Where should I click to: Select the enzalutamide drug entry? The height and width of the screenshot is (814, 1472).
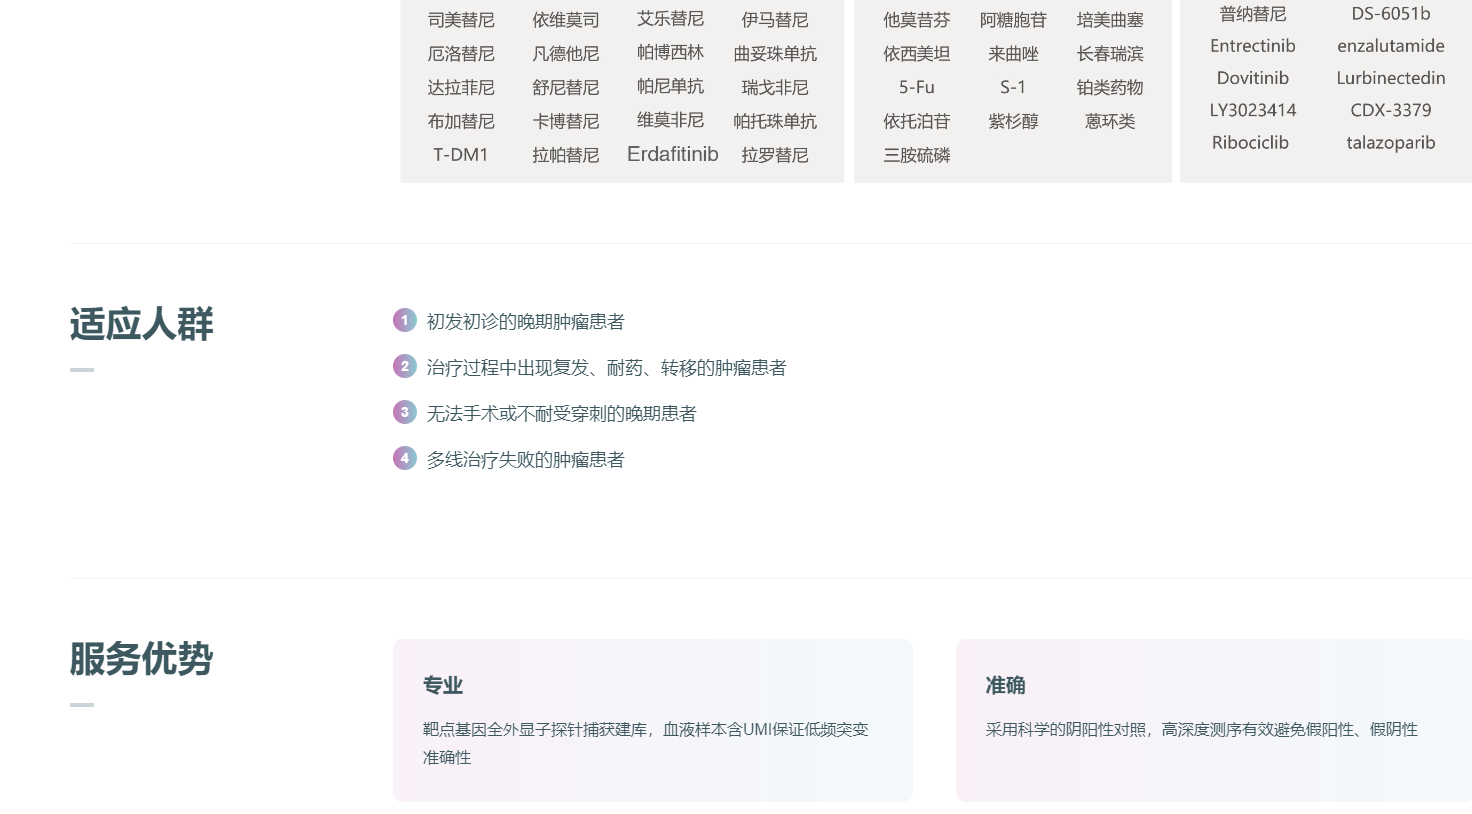[x=1390, y=46]
